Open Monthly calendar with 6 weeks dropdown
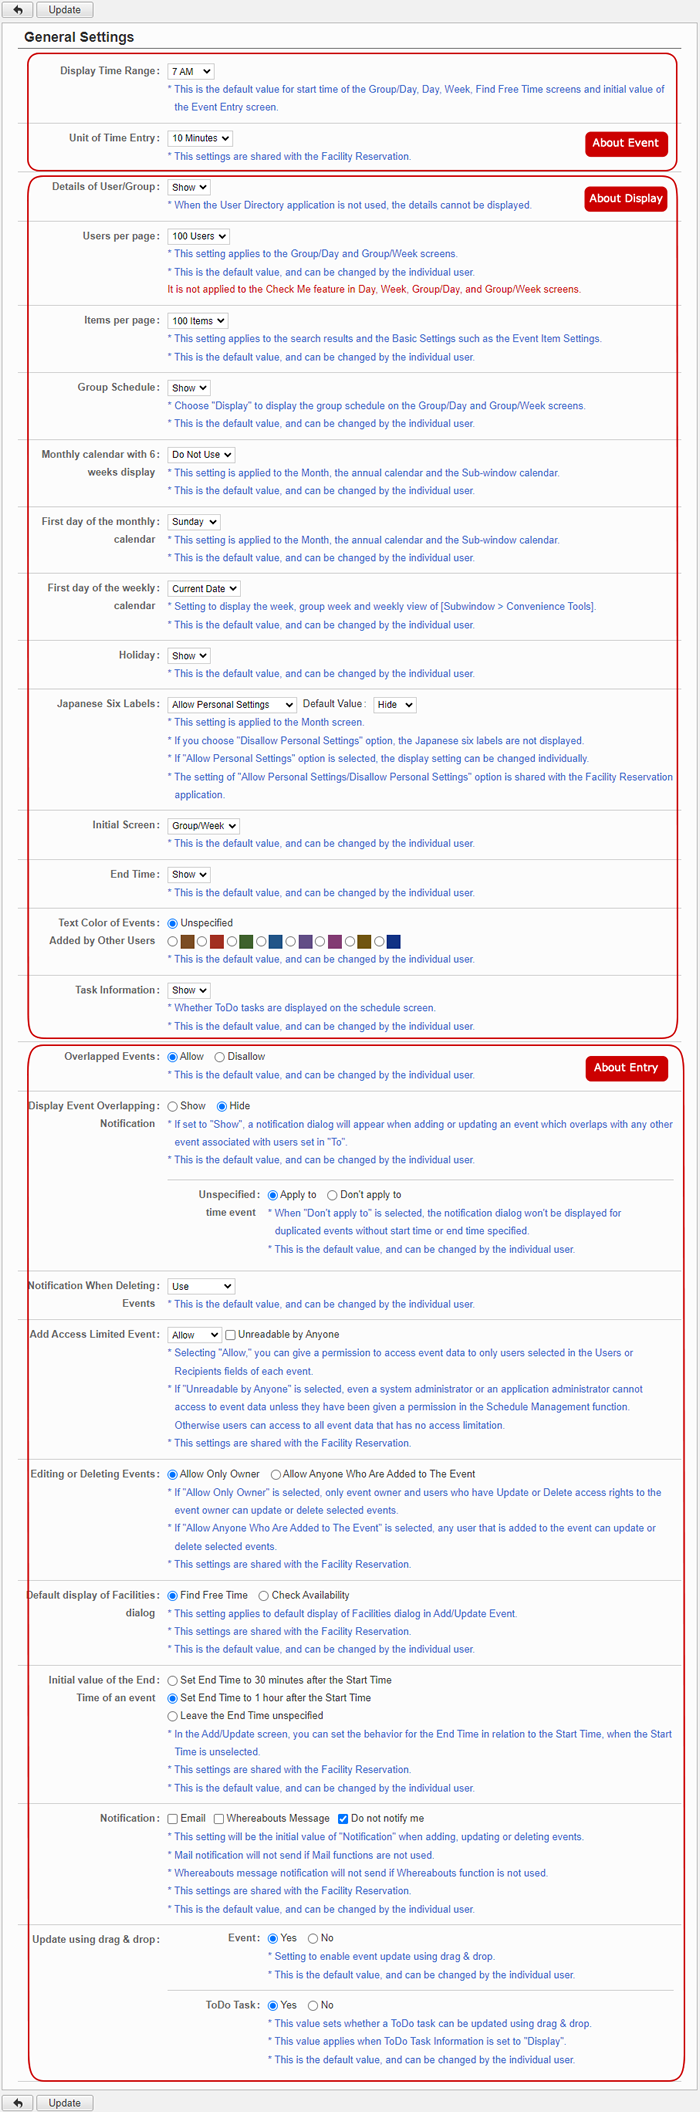This screenshot has width=700, height=2112. [x=201, y=455]
